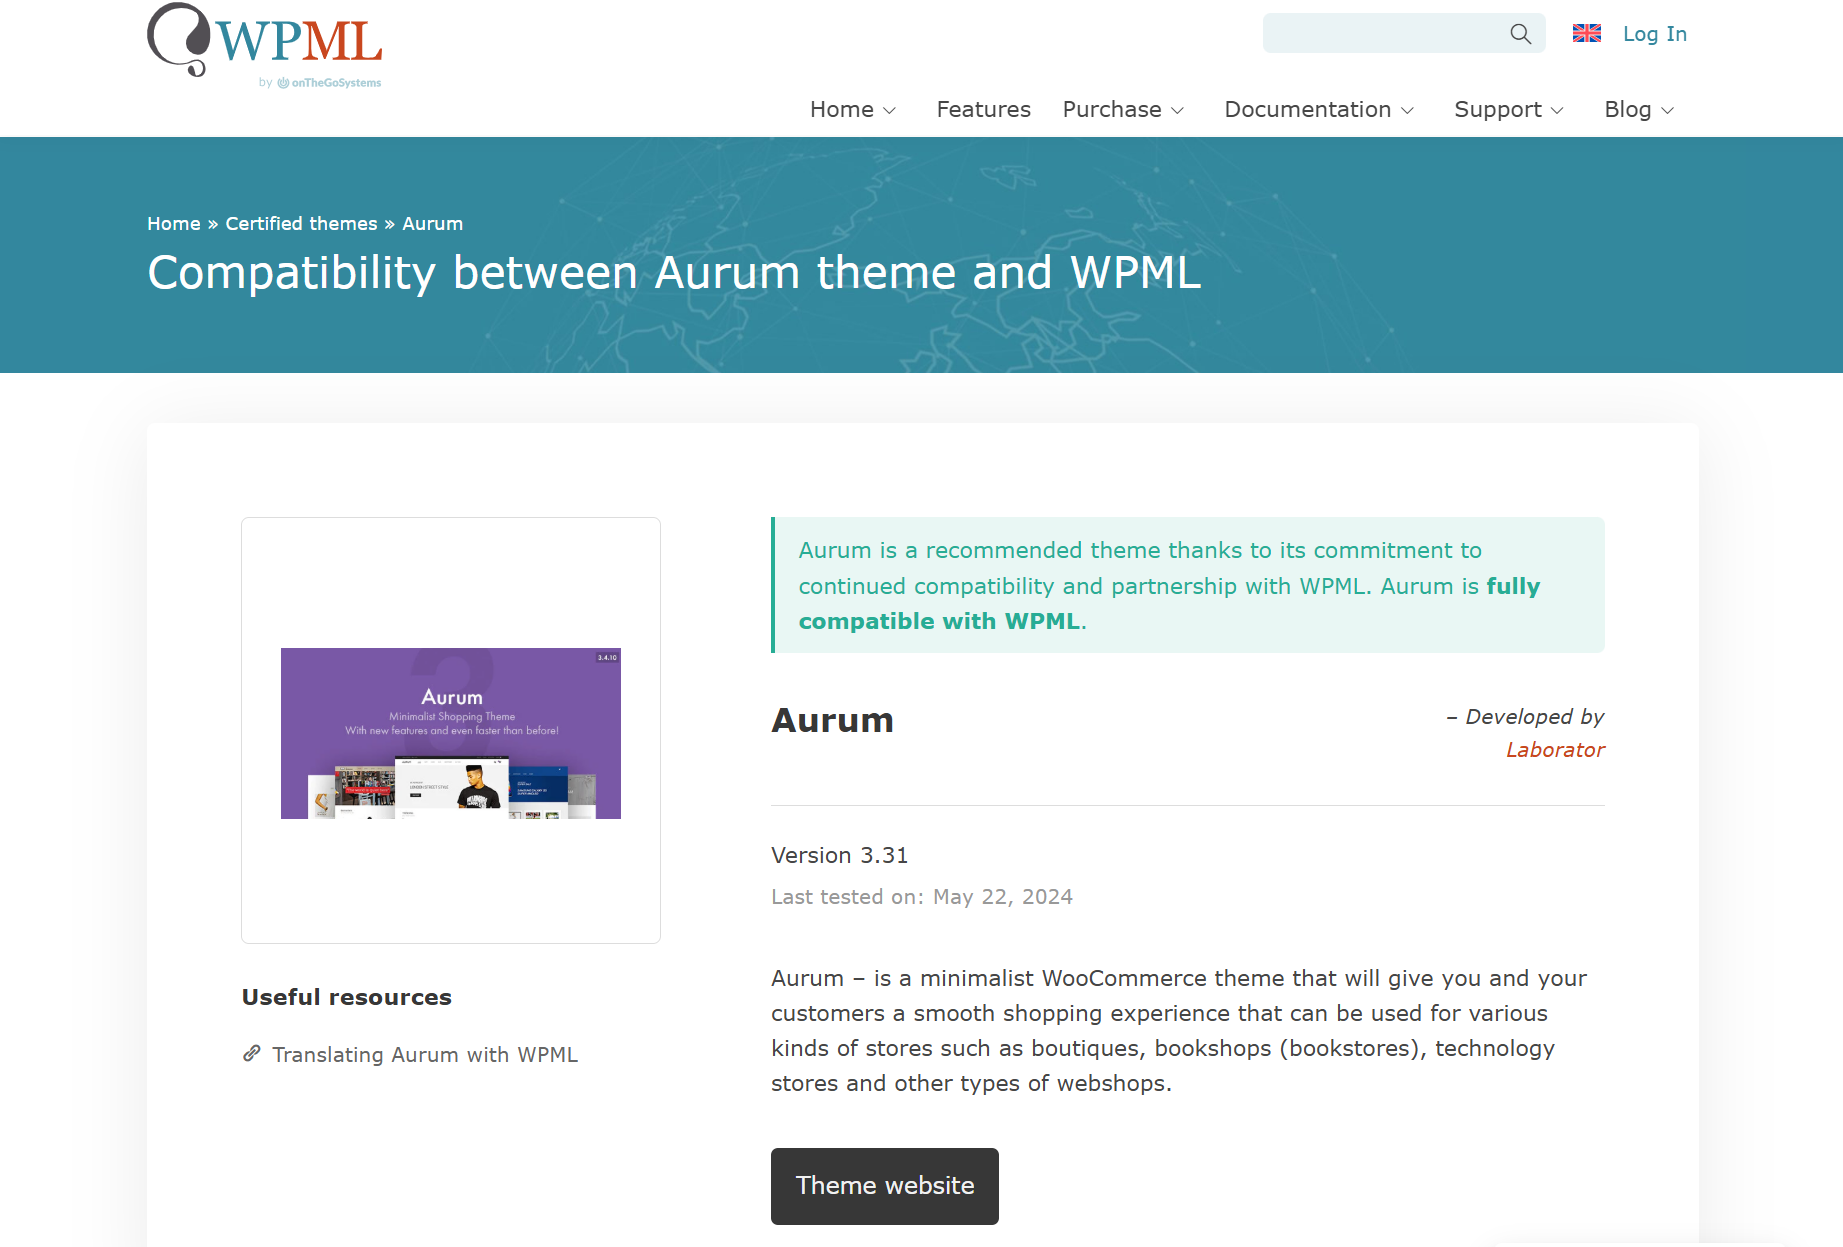Expand the Documentation menu chevron
Image resolution: width=1843 pixels, height=1247 pixels.
1408,111
